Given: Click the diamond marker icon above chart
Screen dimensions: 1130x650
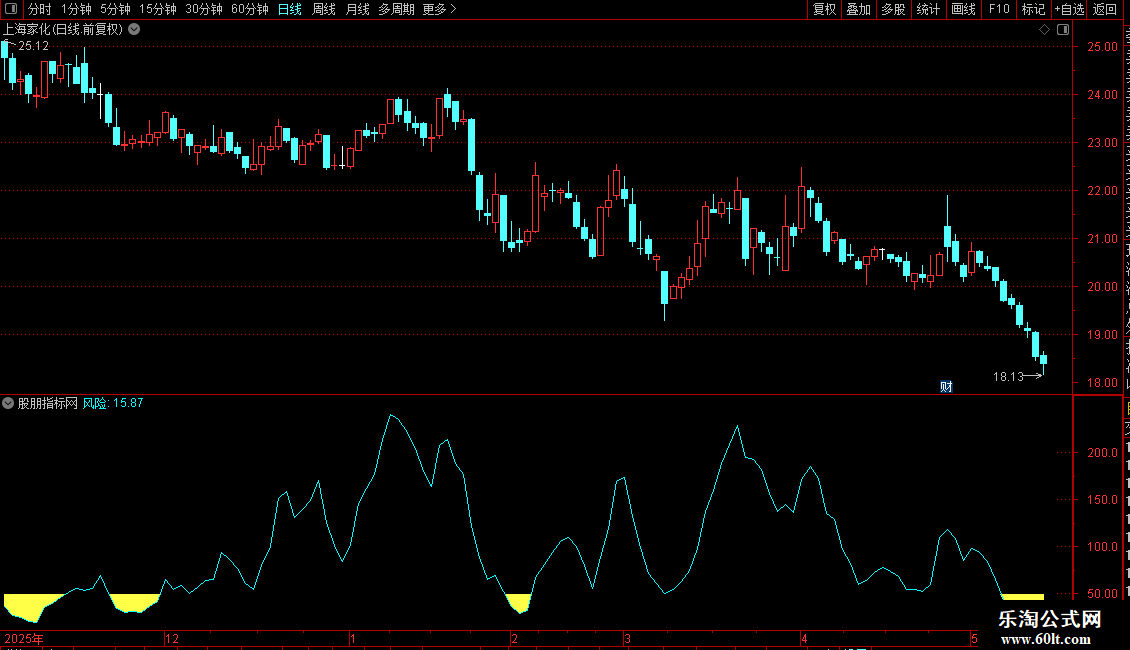Looking at the screenshot, I should pyautogui.click(x=1044, y=30).
